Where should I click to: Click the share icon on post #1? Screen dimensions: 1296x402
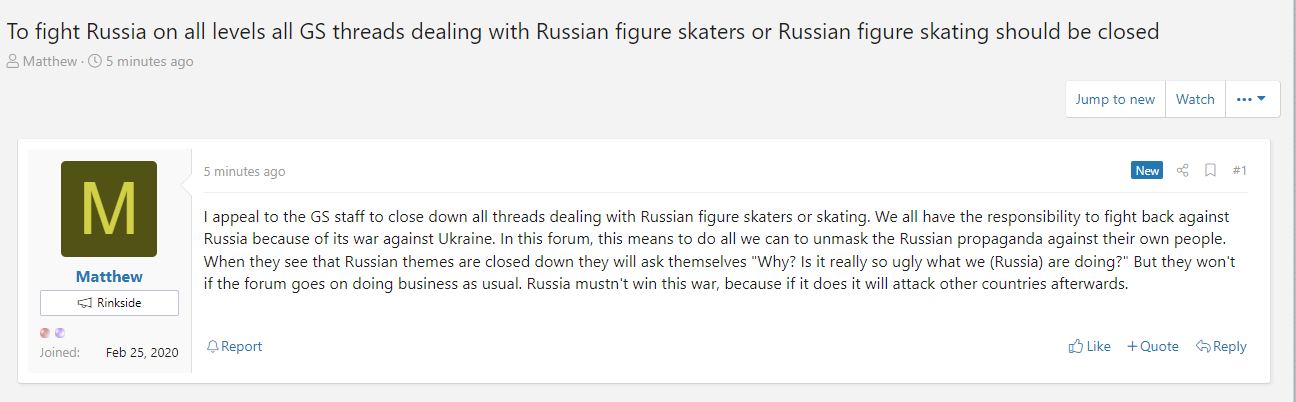(x=1183, y=171)
